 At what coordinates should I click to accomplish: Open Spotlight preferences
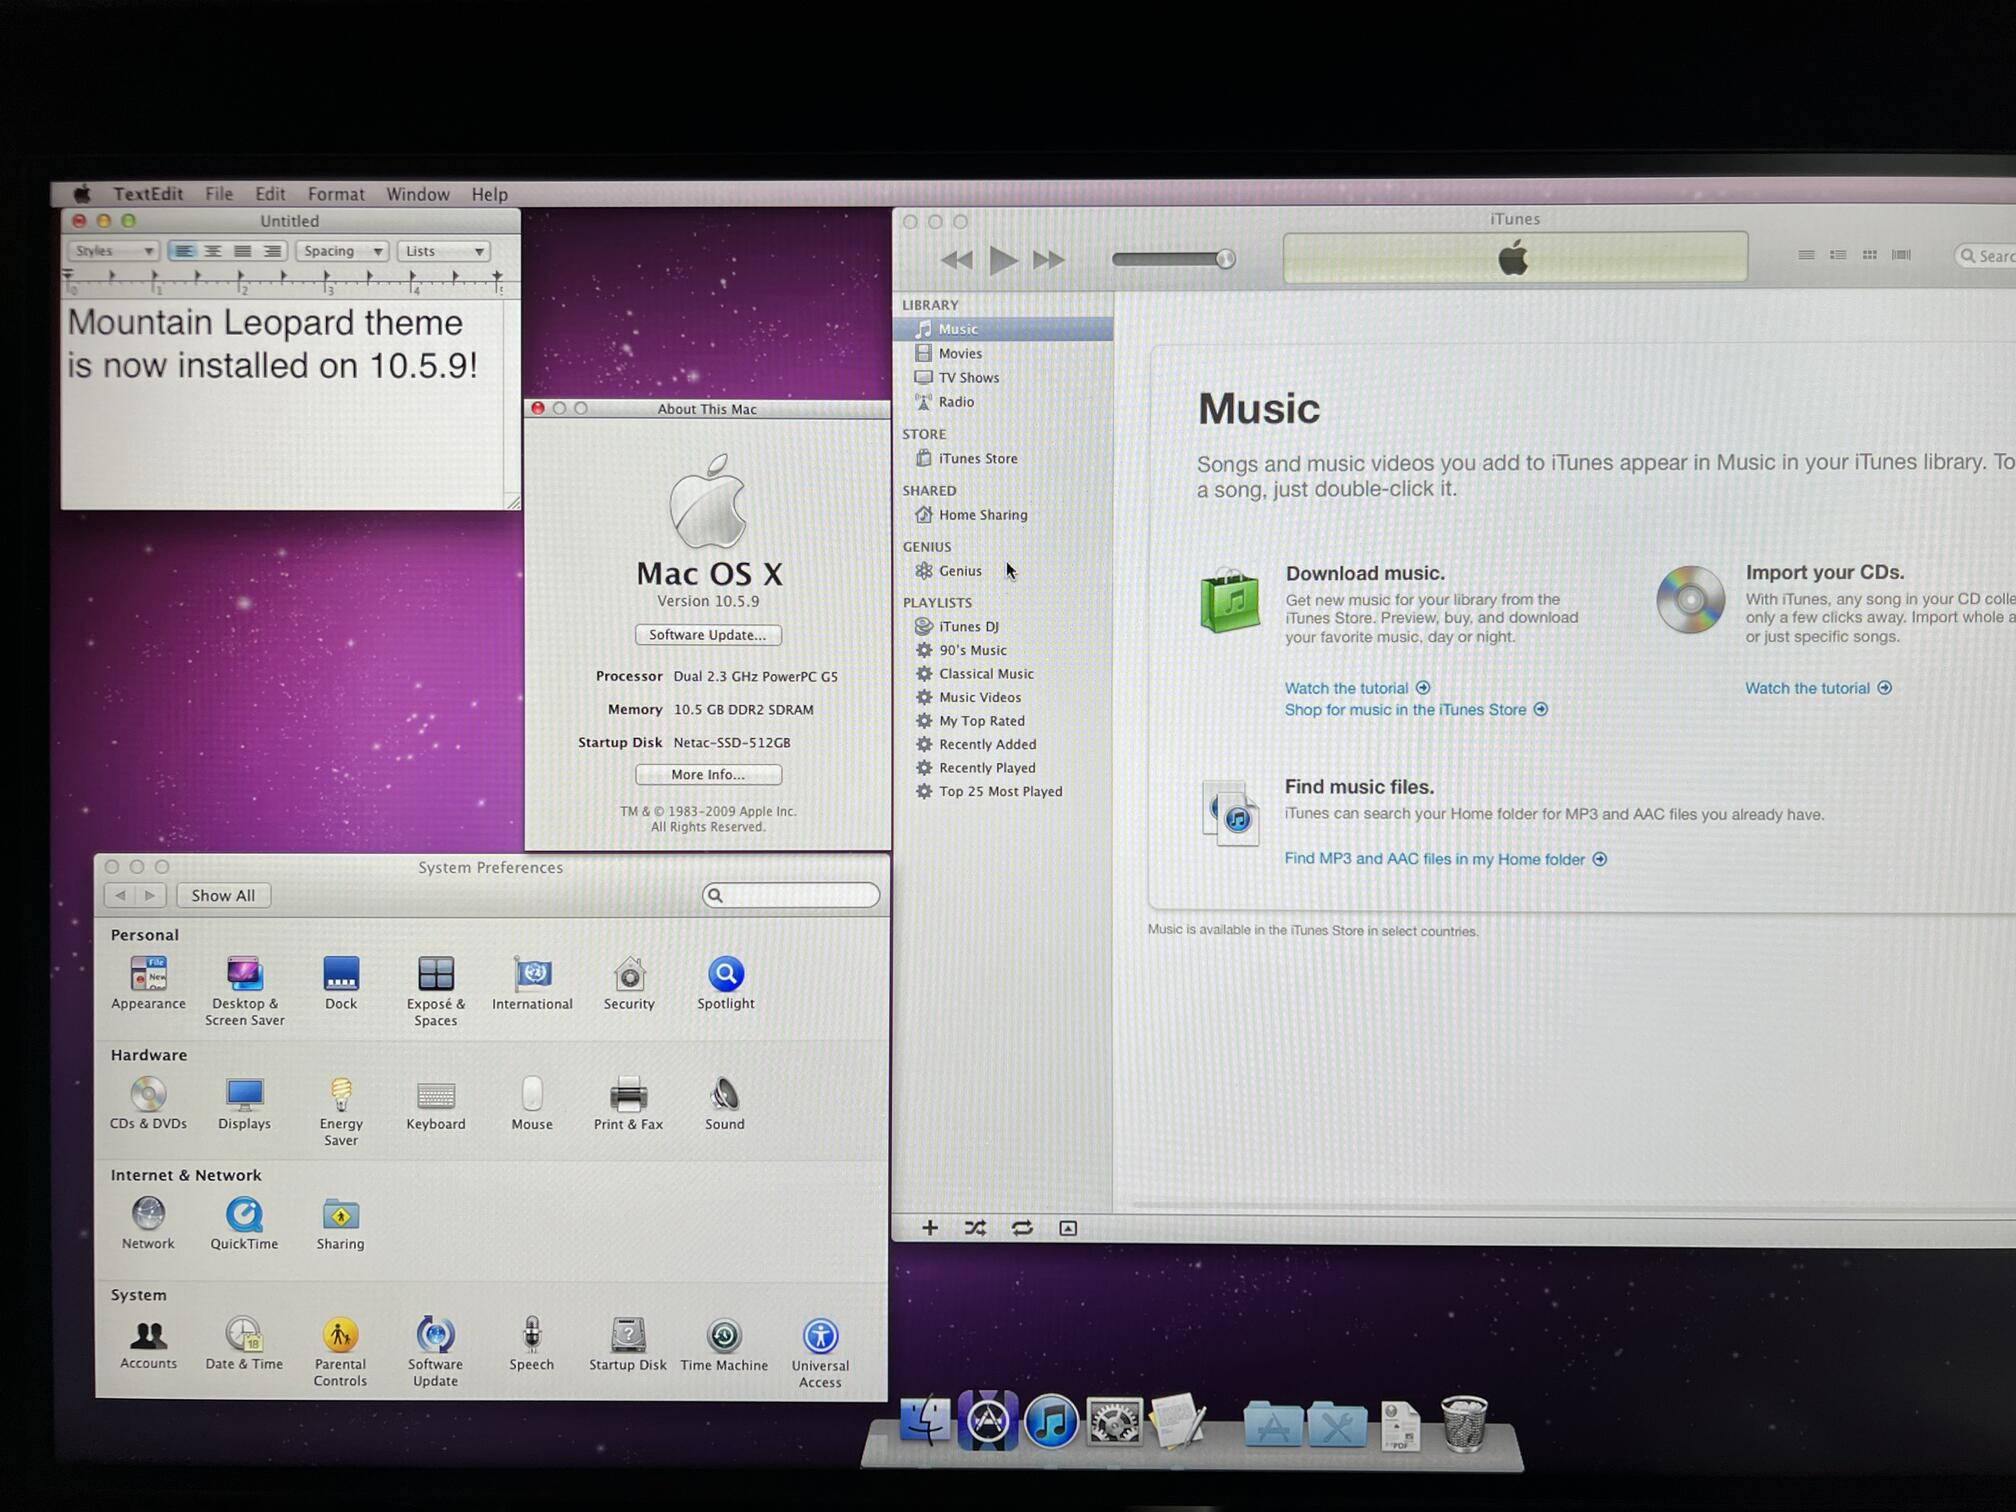[725, 984]
